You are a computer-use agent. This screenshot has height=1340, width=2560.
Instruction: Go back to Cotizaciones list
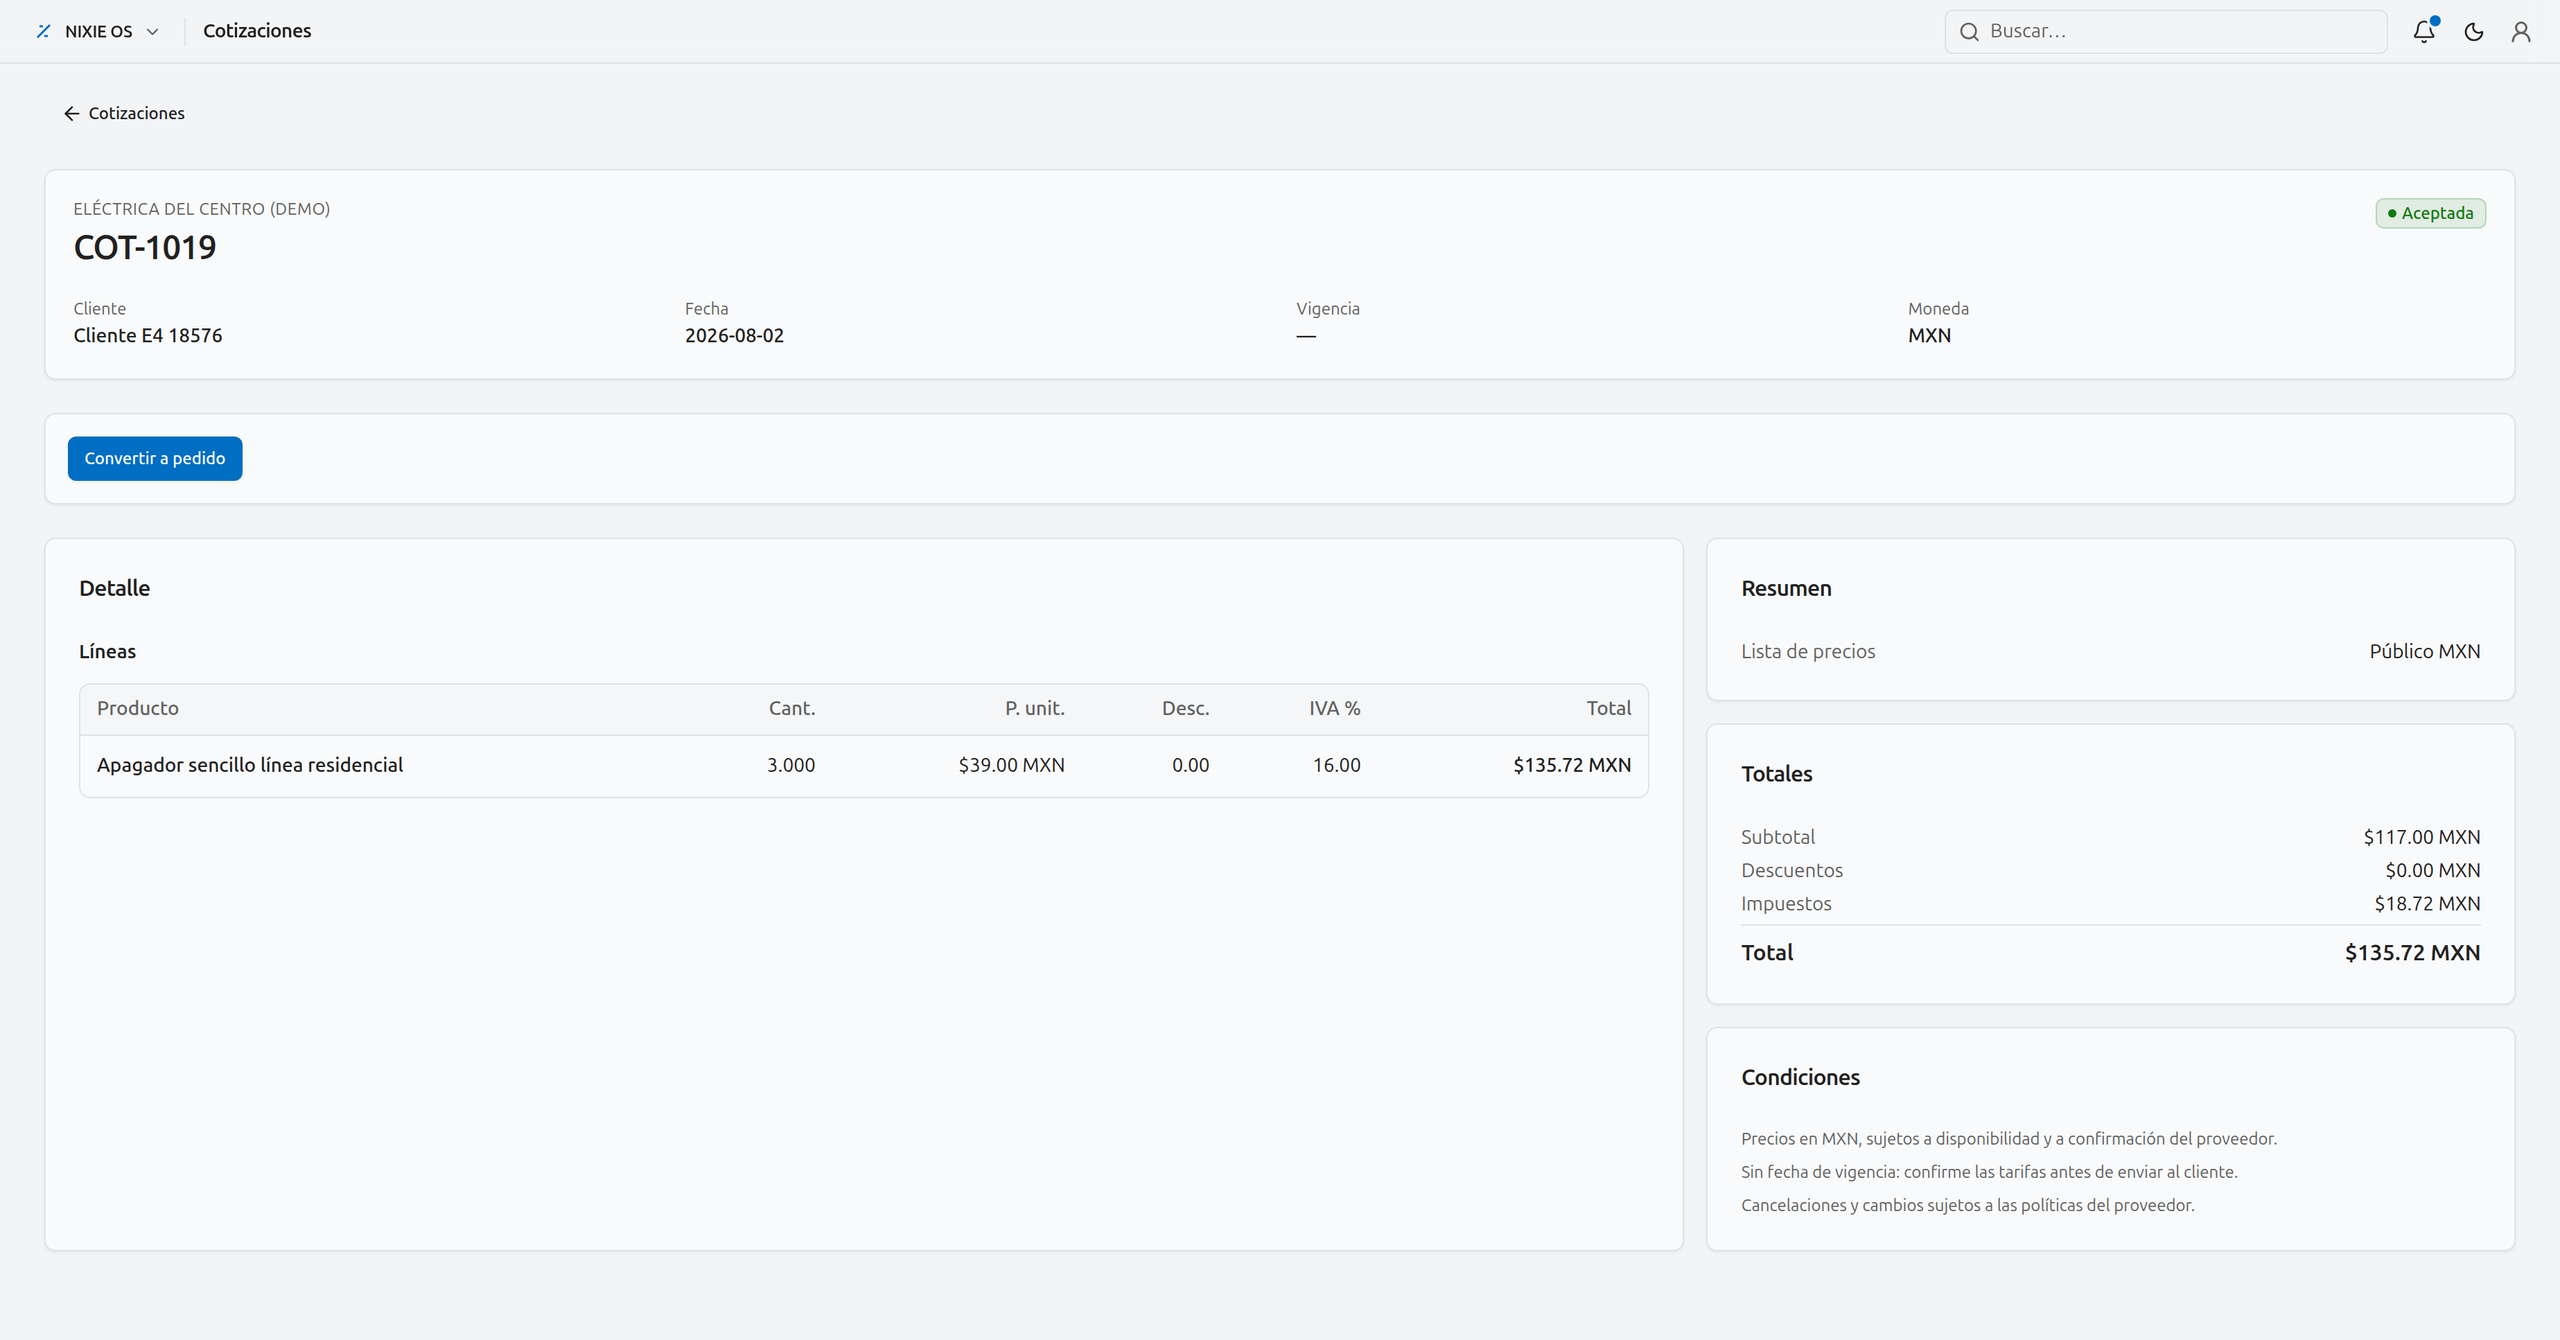124,113
